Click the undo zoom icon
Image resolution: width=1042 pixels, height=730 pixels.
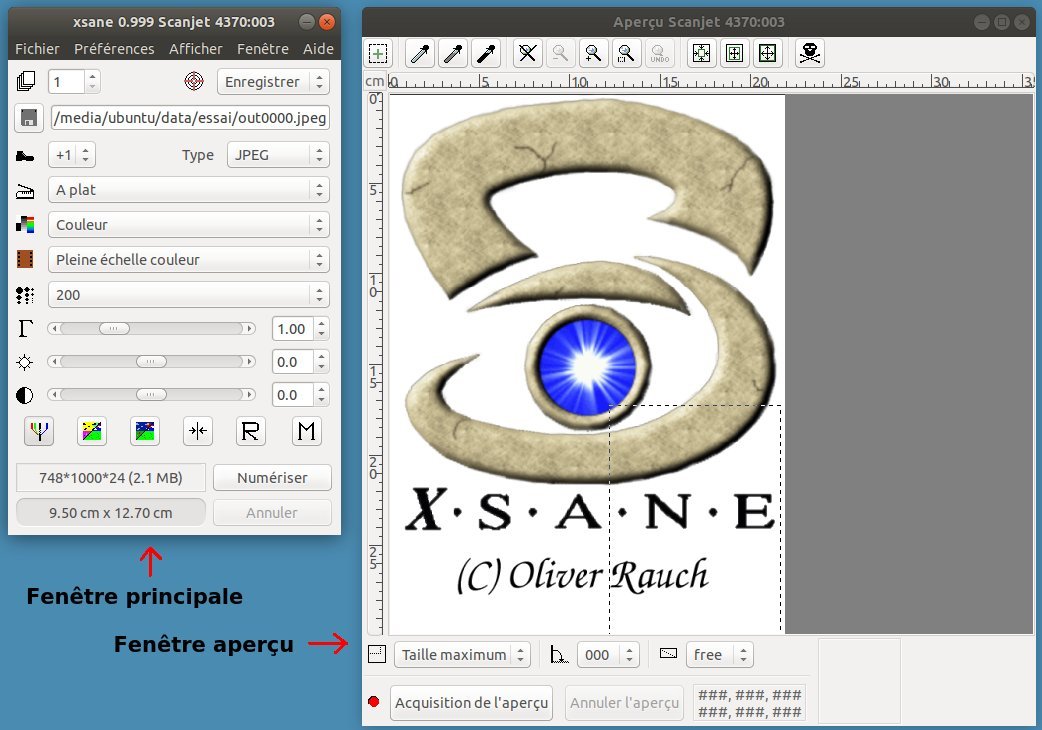(659, 53)
